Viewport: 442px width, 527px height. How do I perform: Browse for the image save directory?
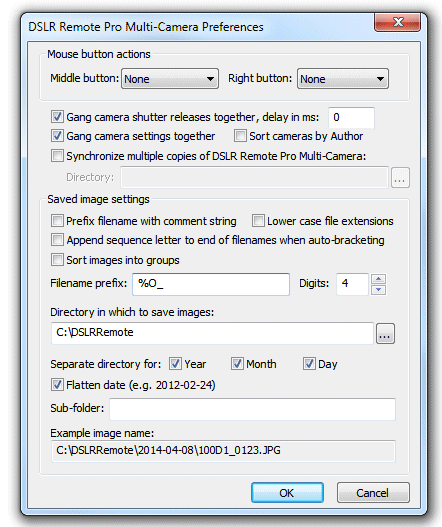[385, 334]
